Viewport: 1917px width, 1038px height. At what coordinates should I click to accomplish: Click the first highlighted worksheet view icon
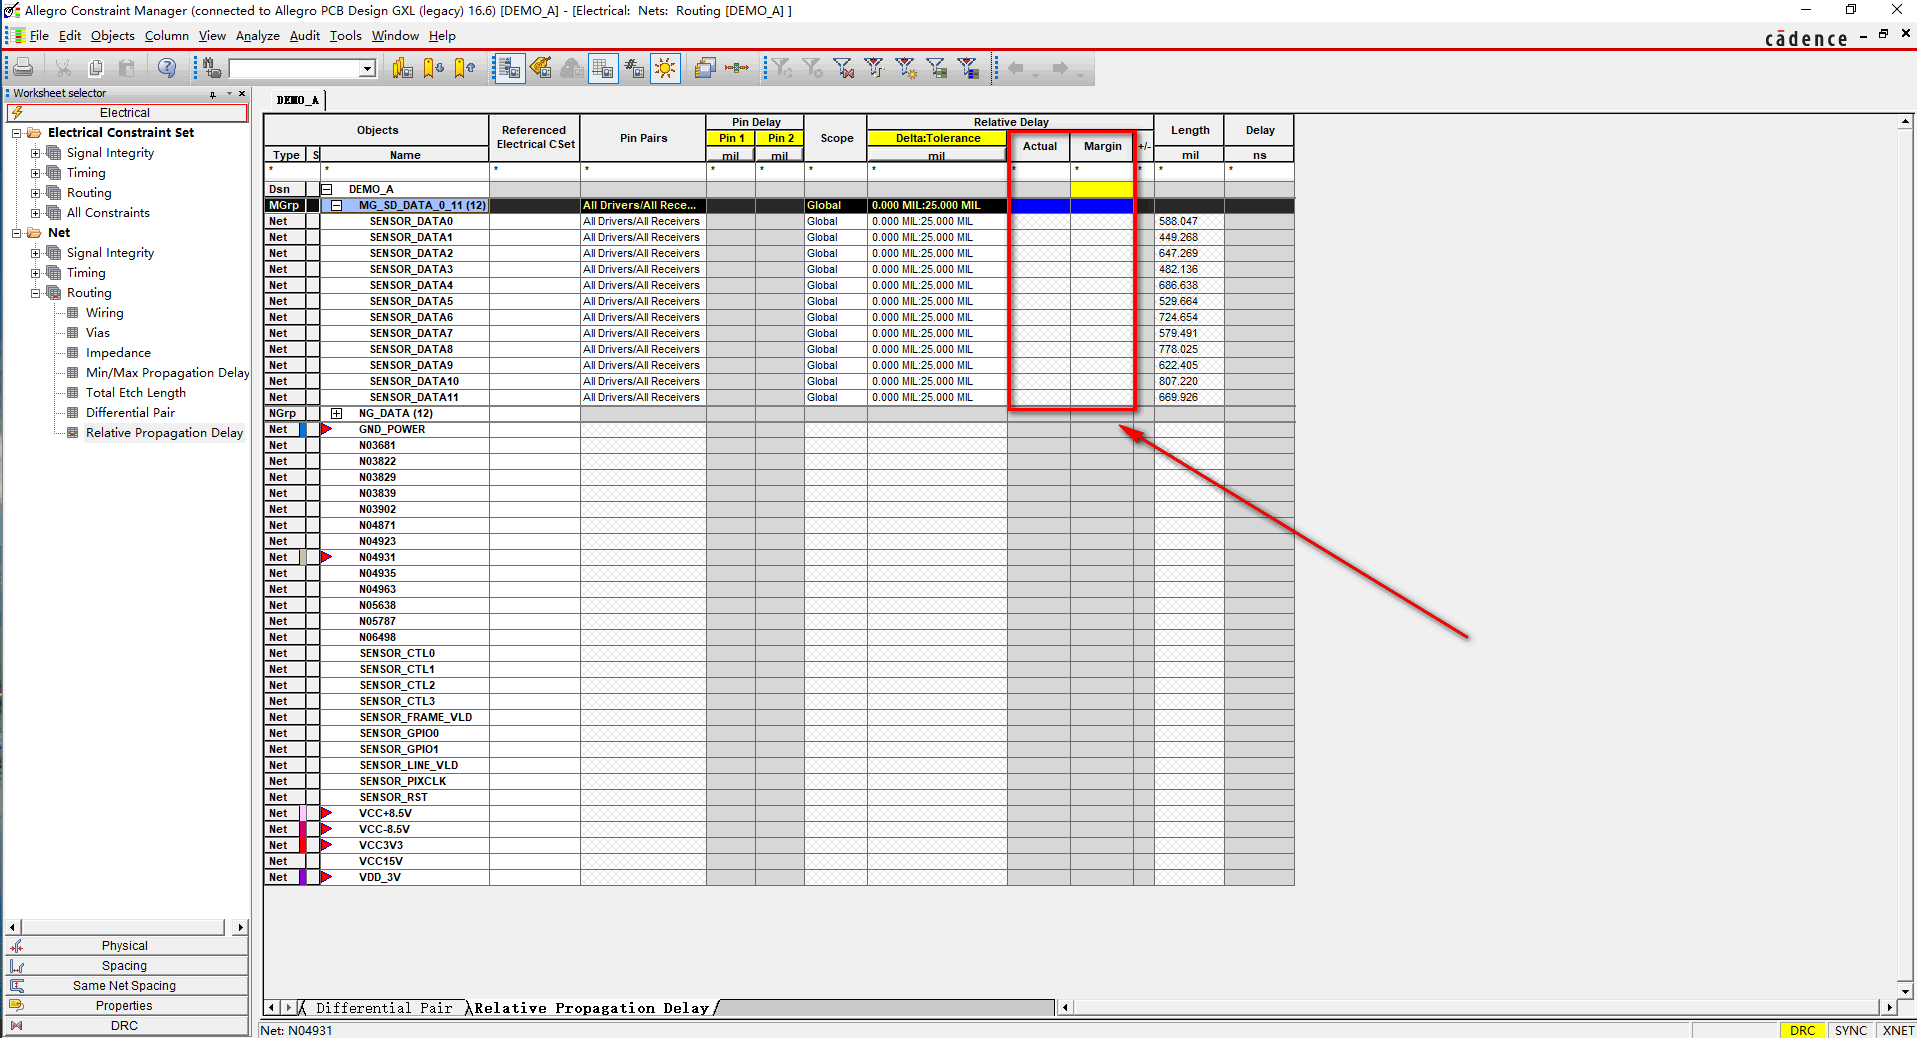click(509, 68)
